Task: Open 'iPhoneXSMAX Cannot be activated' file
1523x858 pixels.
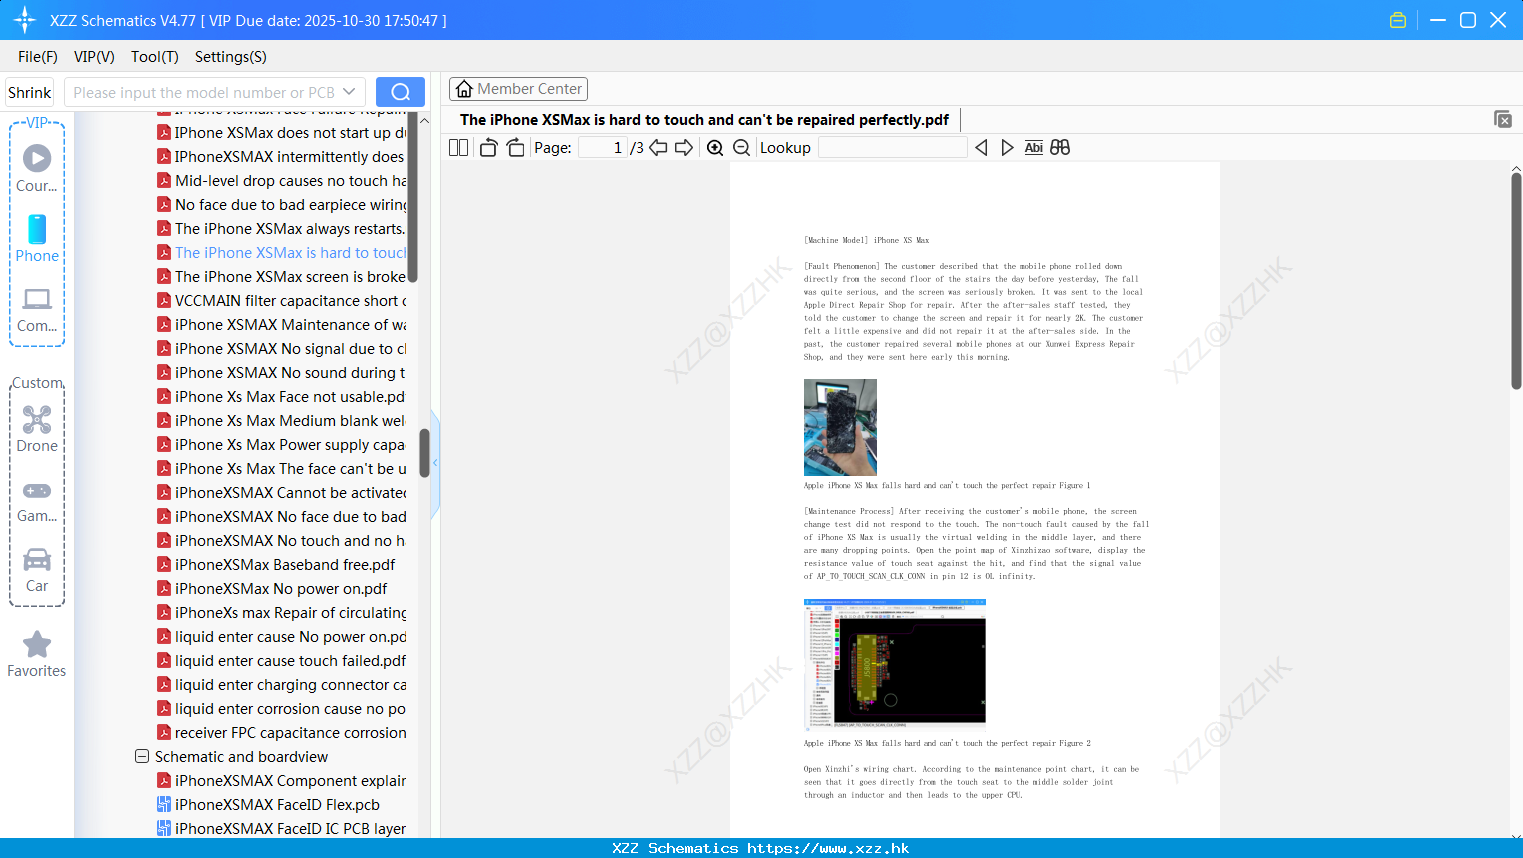Action: pyautogui.click(x=282, y=493)
